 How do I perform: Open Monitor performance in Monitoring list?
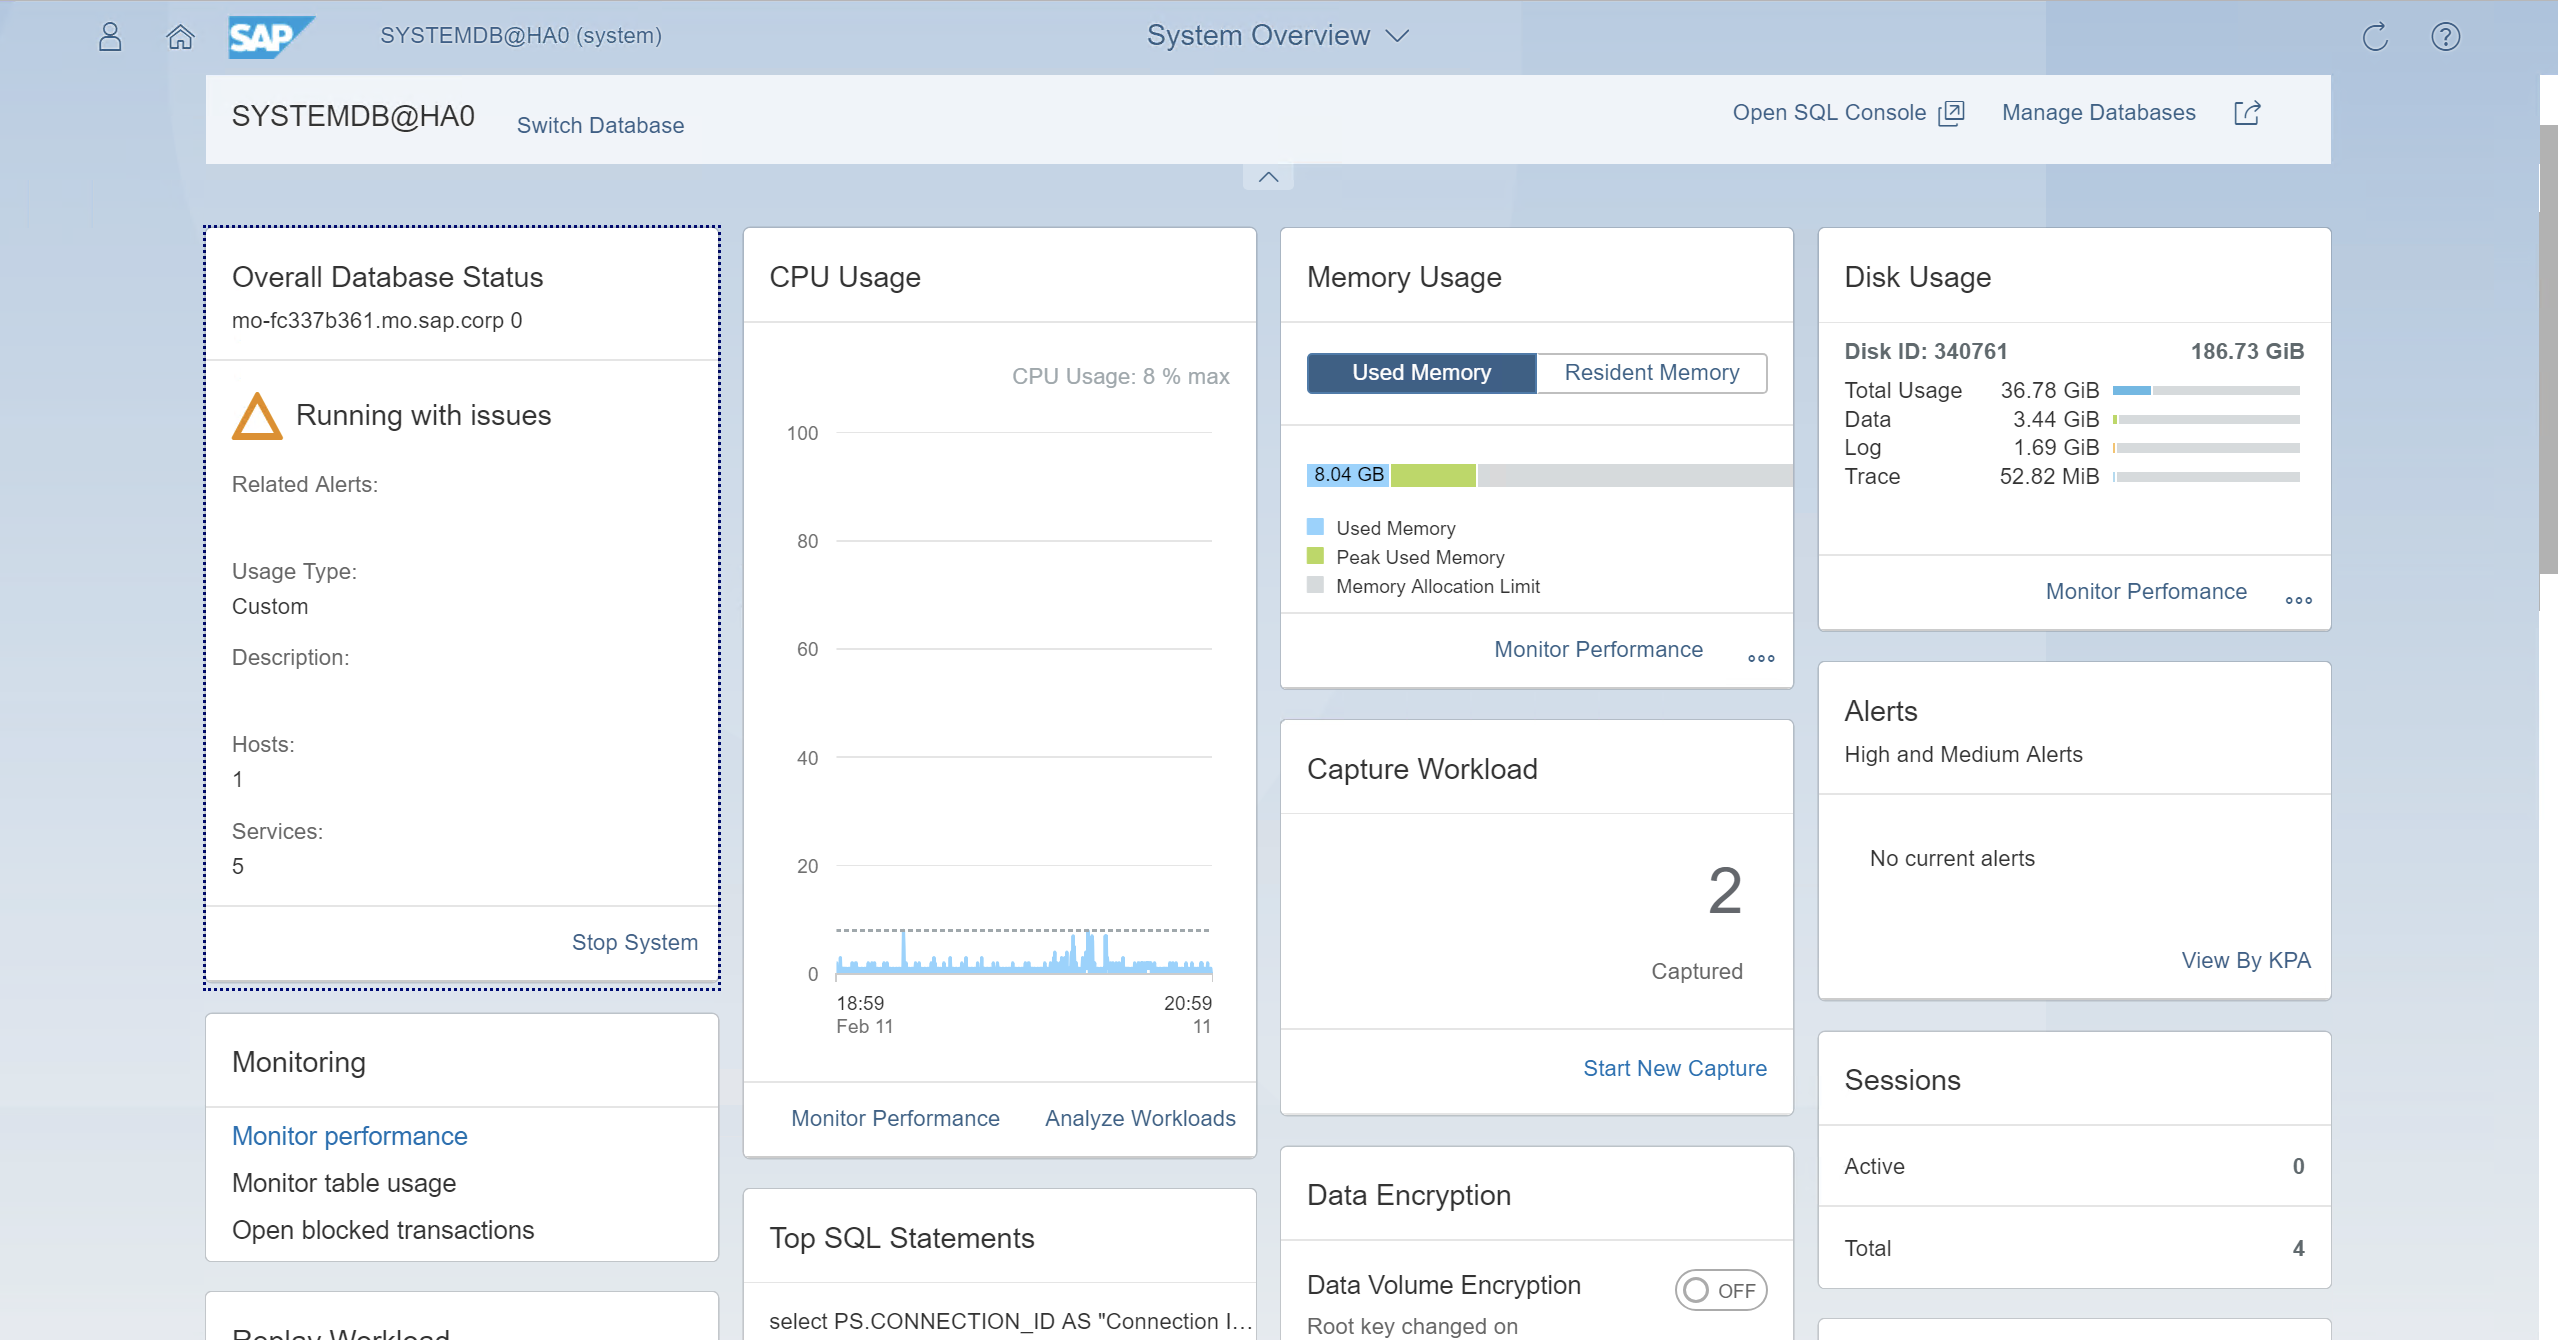(x=349, y=1137)
